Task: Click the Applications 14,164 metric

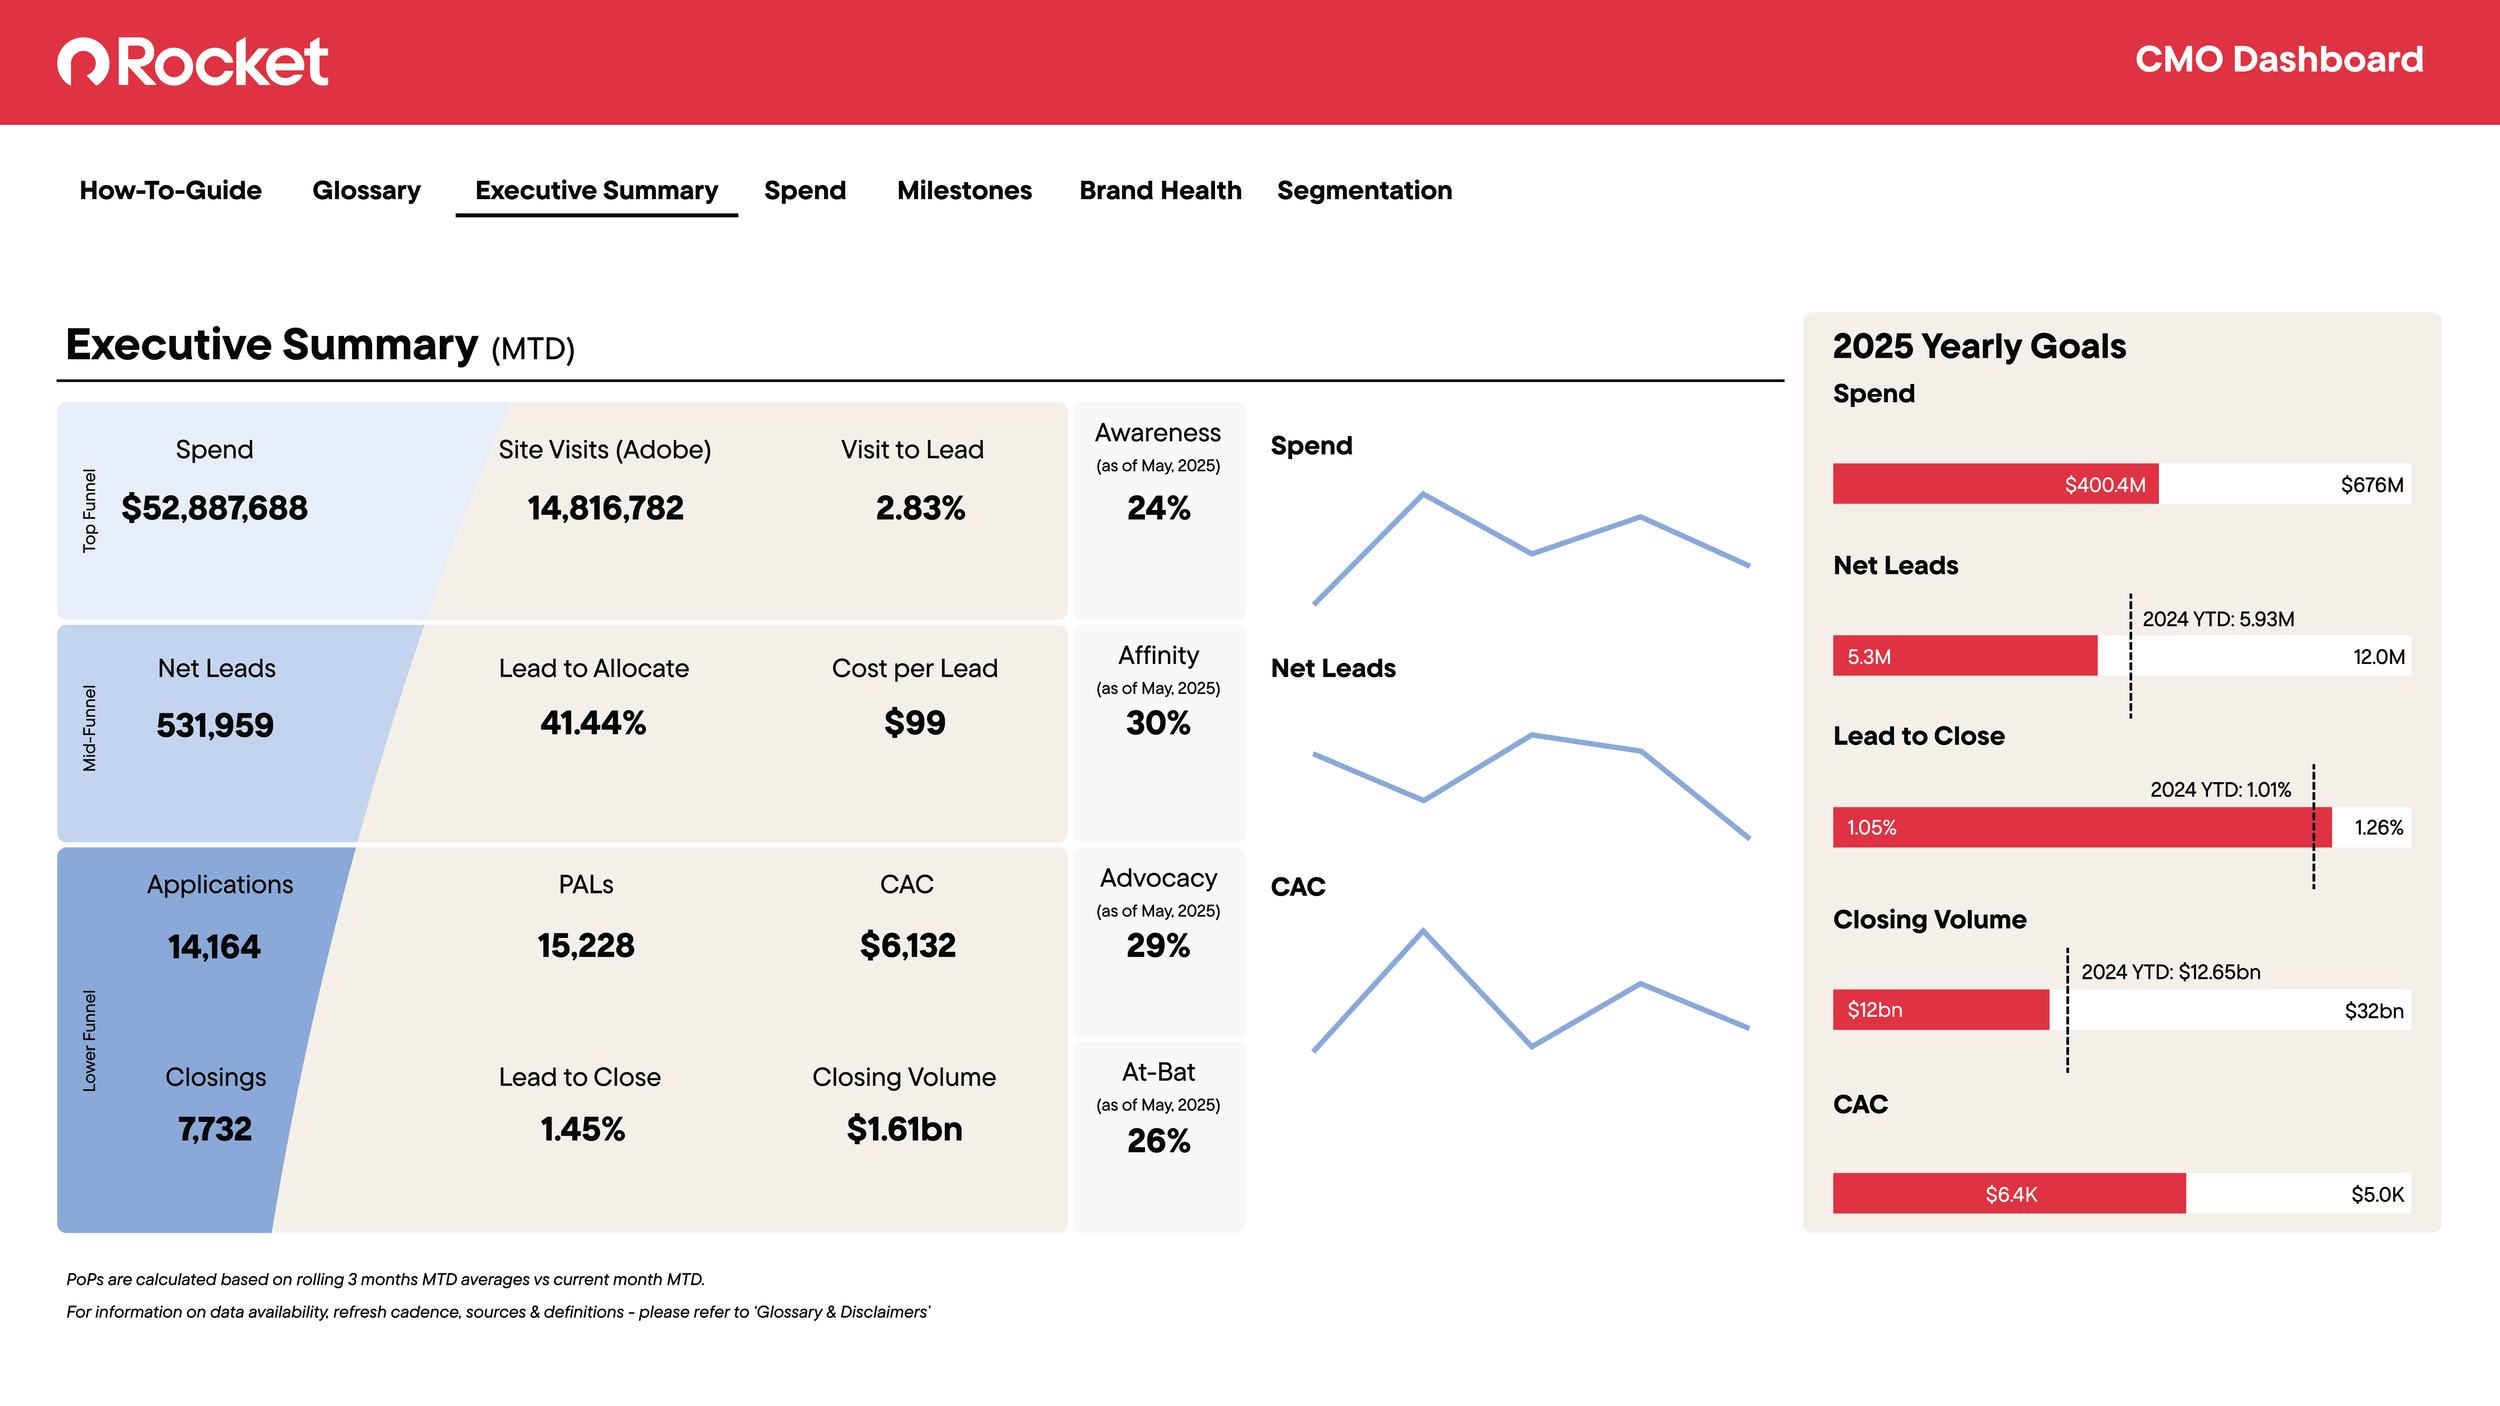Action: (214, 946)
